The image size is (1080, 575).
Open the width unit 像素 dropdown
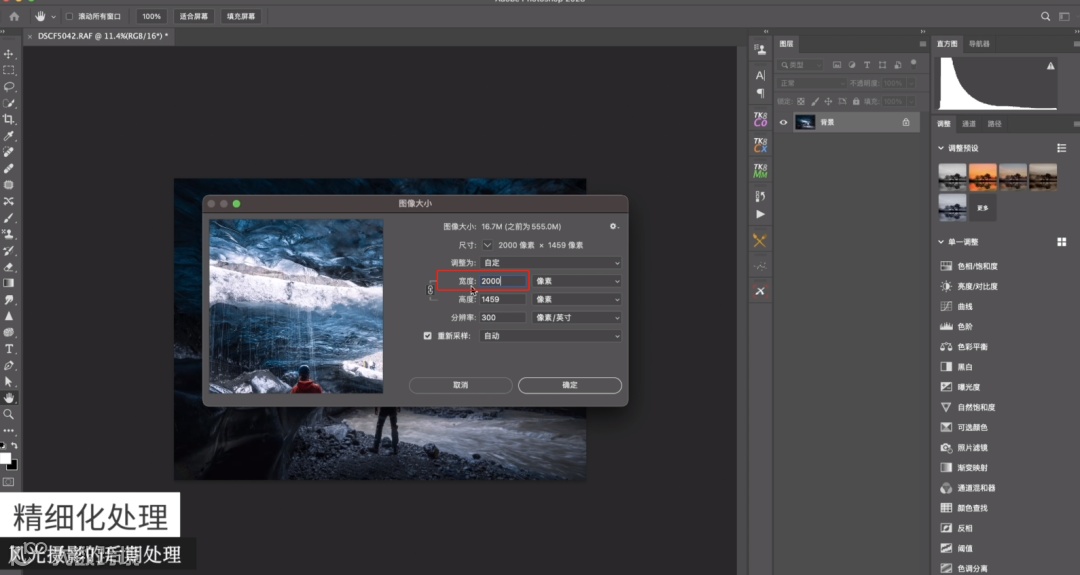coord(577,281)
